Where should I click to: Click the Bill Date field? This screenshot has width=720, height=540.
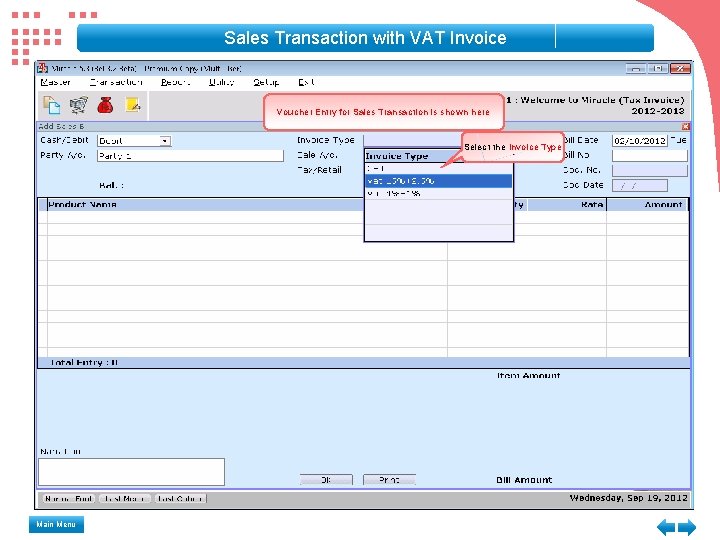[x=639, y=141]
